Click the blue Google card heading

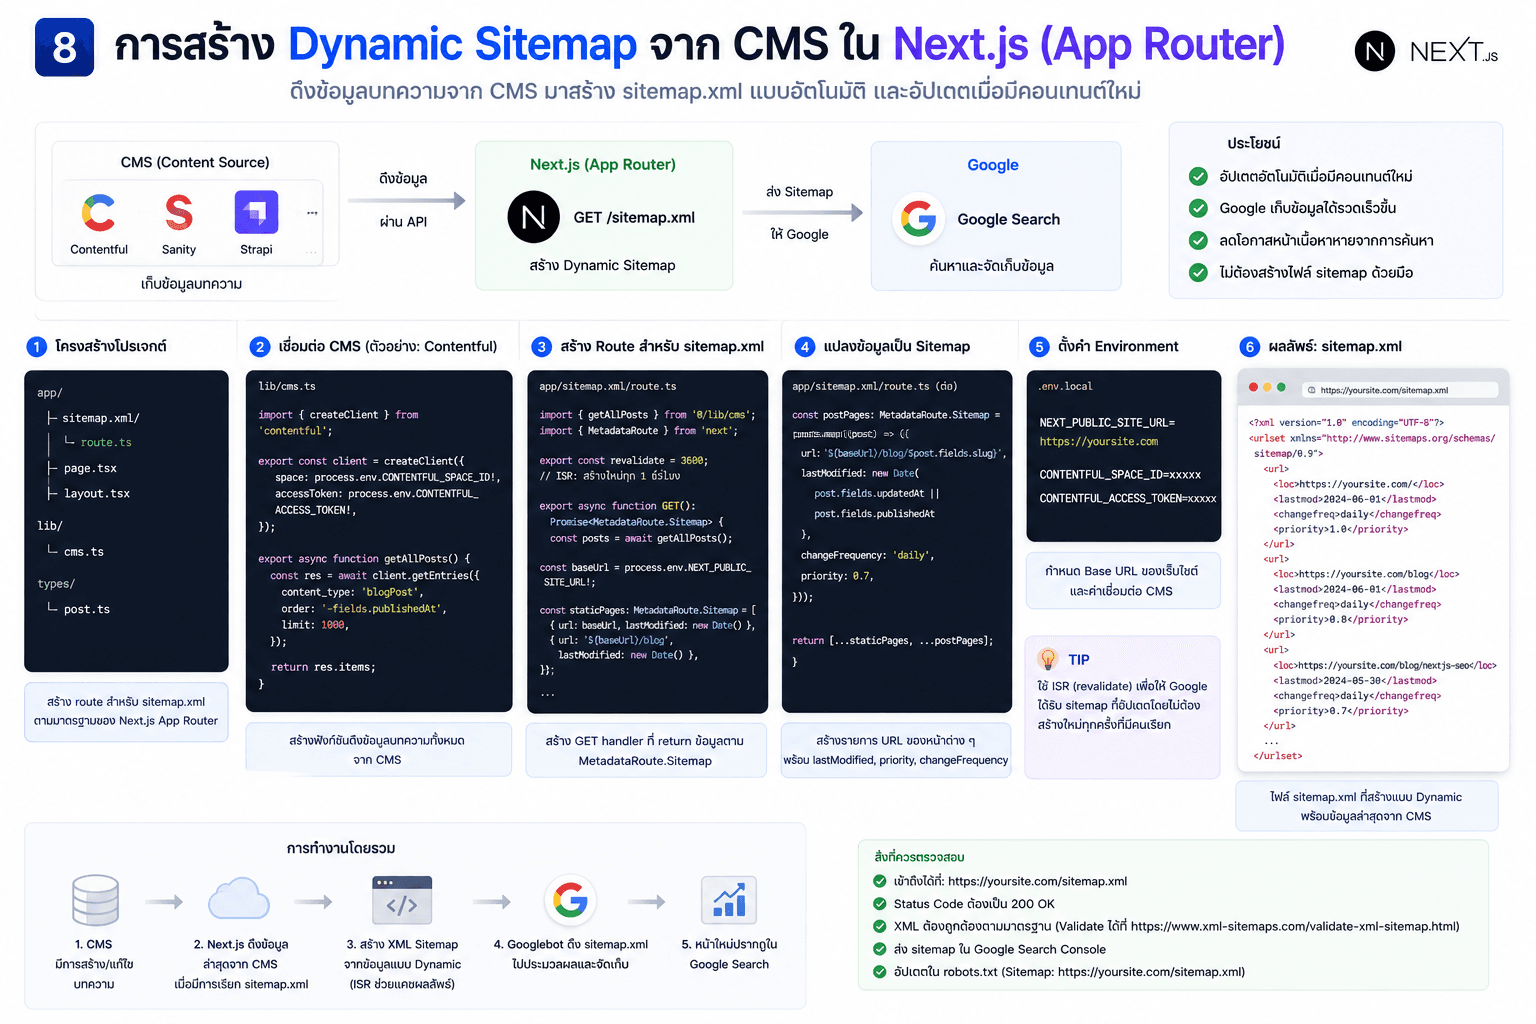click(993, 165)
